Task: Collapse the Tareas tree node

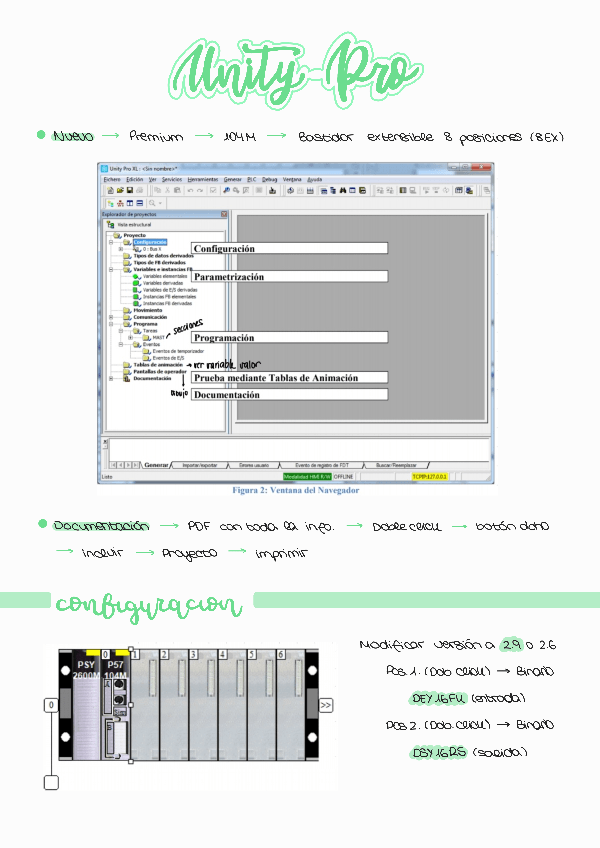Action: click(x=121, y=331)
